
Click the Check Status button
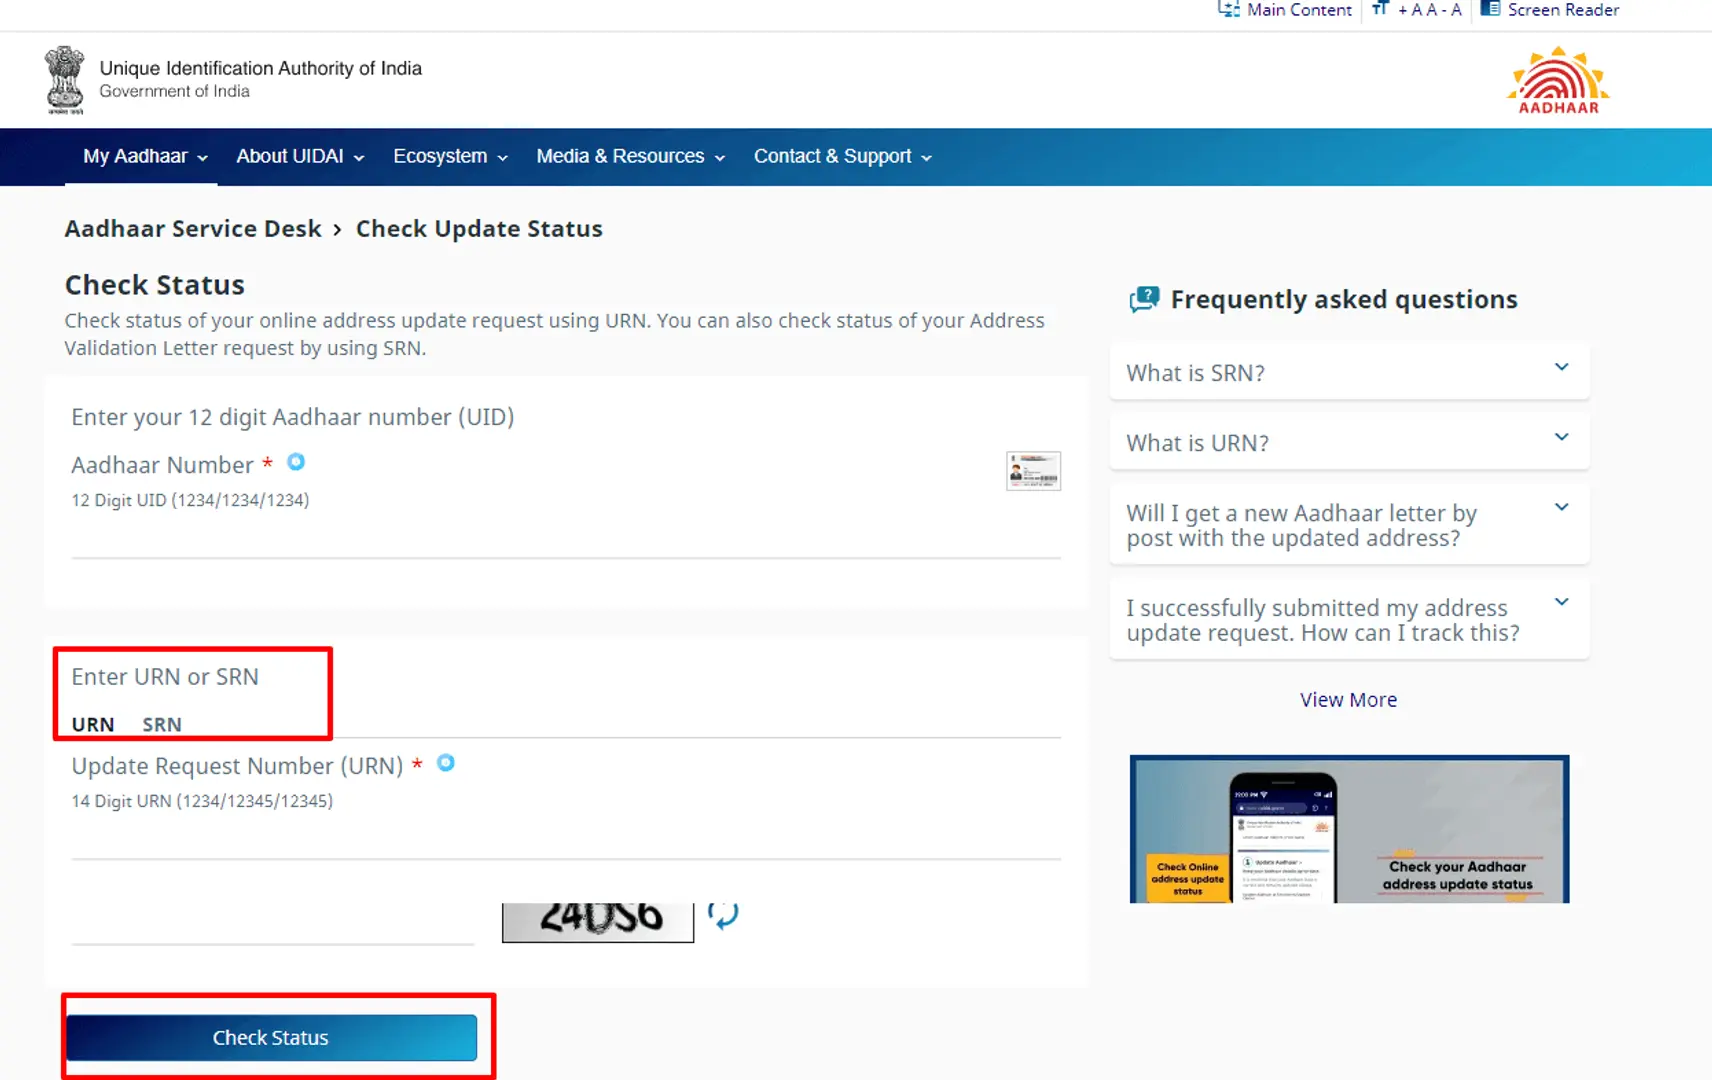271,1037
